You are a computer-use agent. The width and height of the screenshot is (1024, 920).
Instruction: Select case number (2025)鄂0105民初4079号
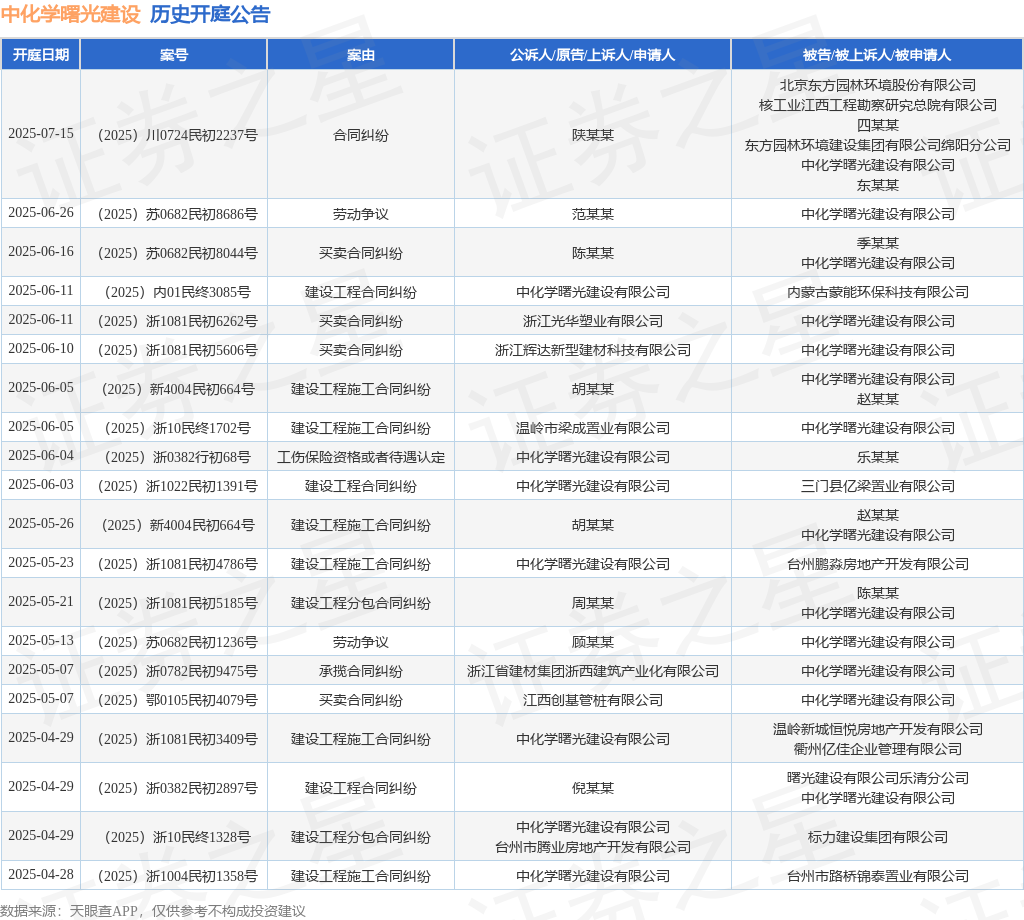pos(178,700)
